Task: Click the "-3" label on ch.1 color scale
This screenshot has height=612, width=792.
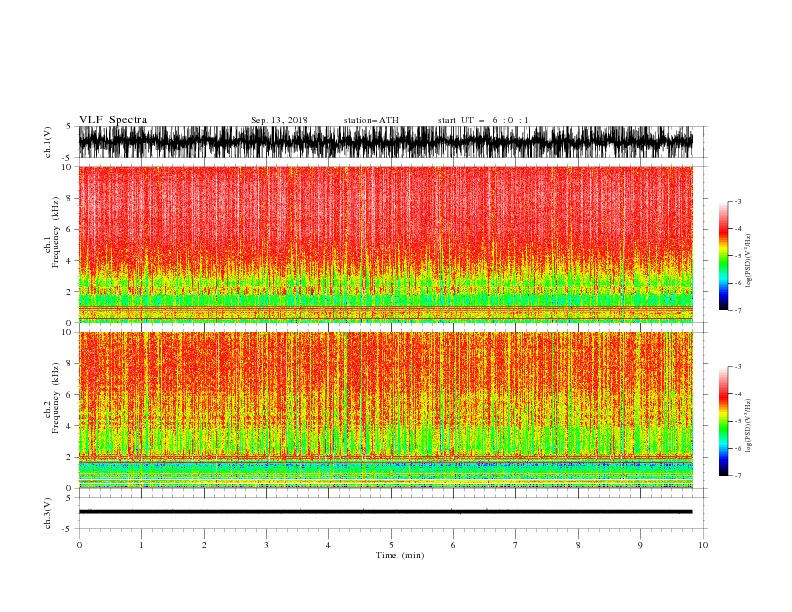Action: (737, 201)
